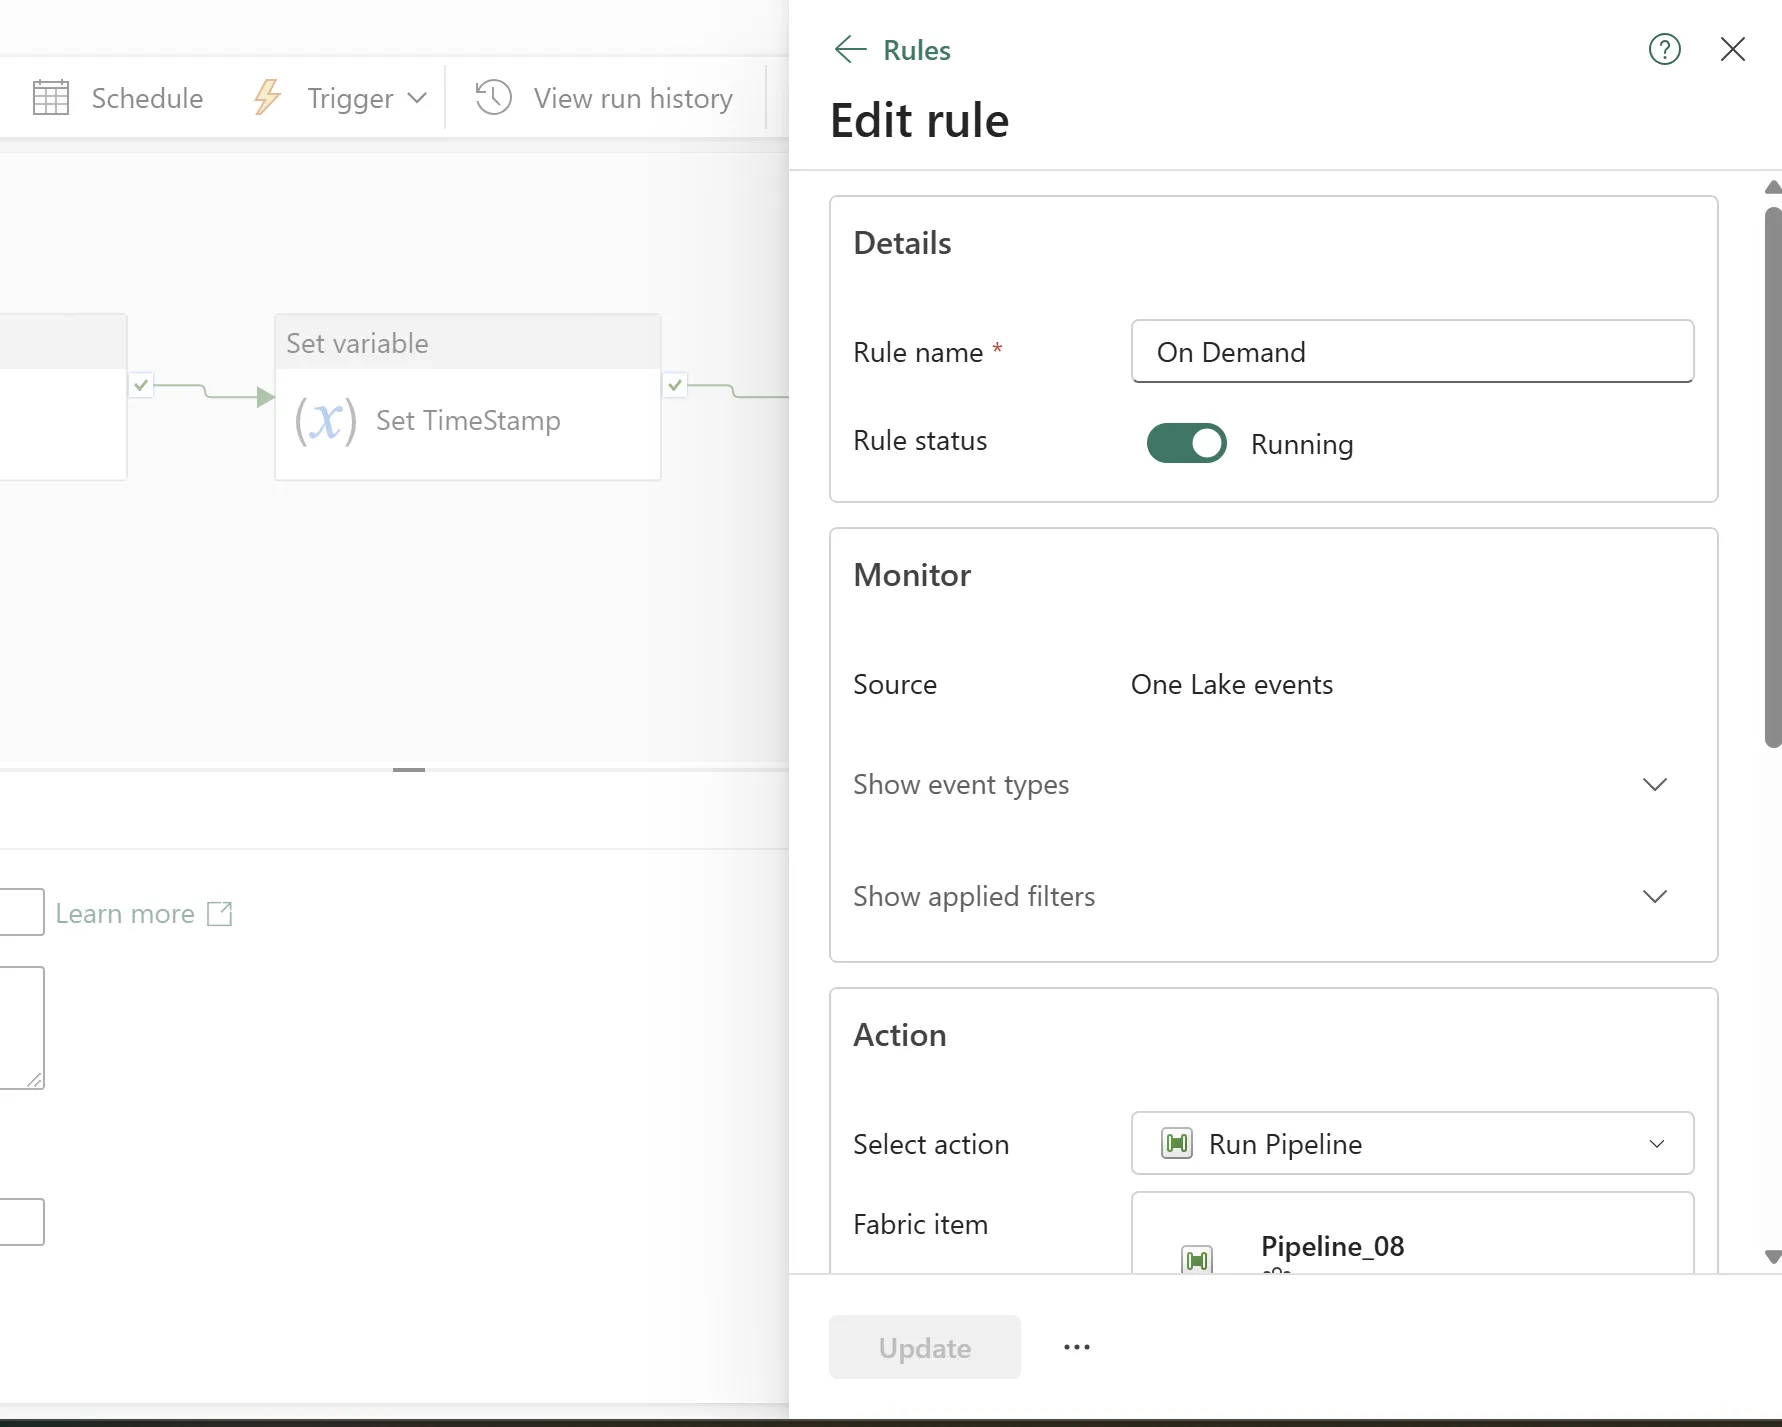The width and height of the screenshot is (1782, 1427).
Task: Click the Pipeline_08 fabric item name
Action: (x=1332, y=1246)
